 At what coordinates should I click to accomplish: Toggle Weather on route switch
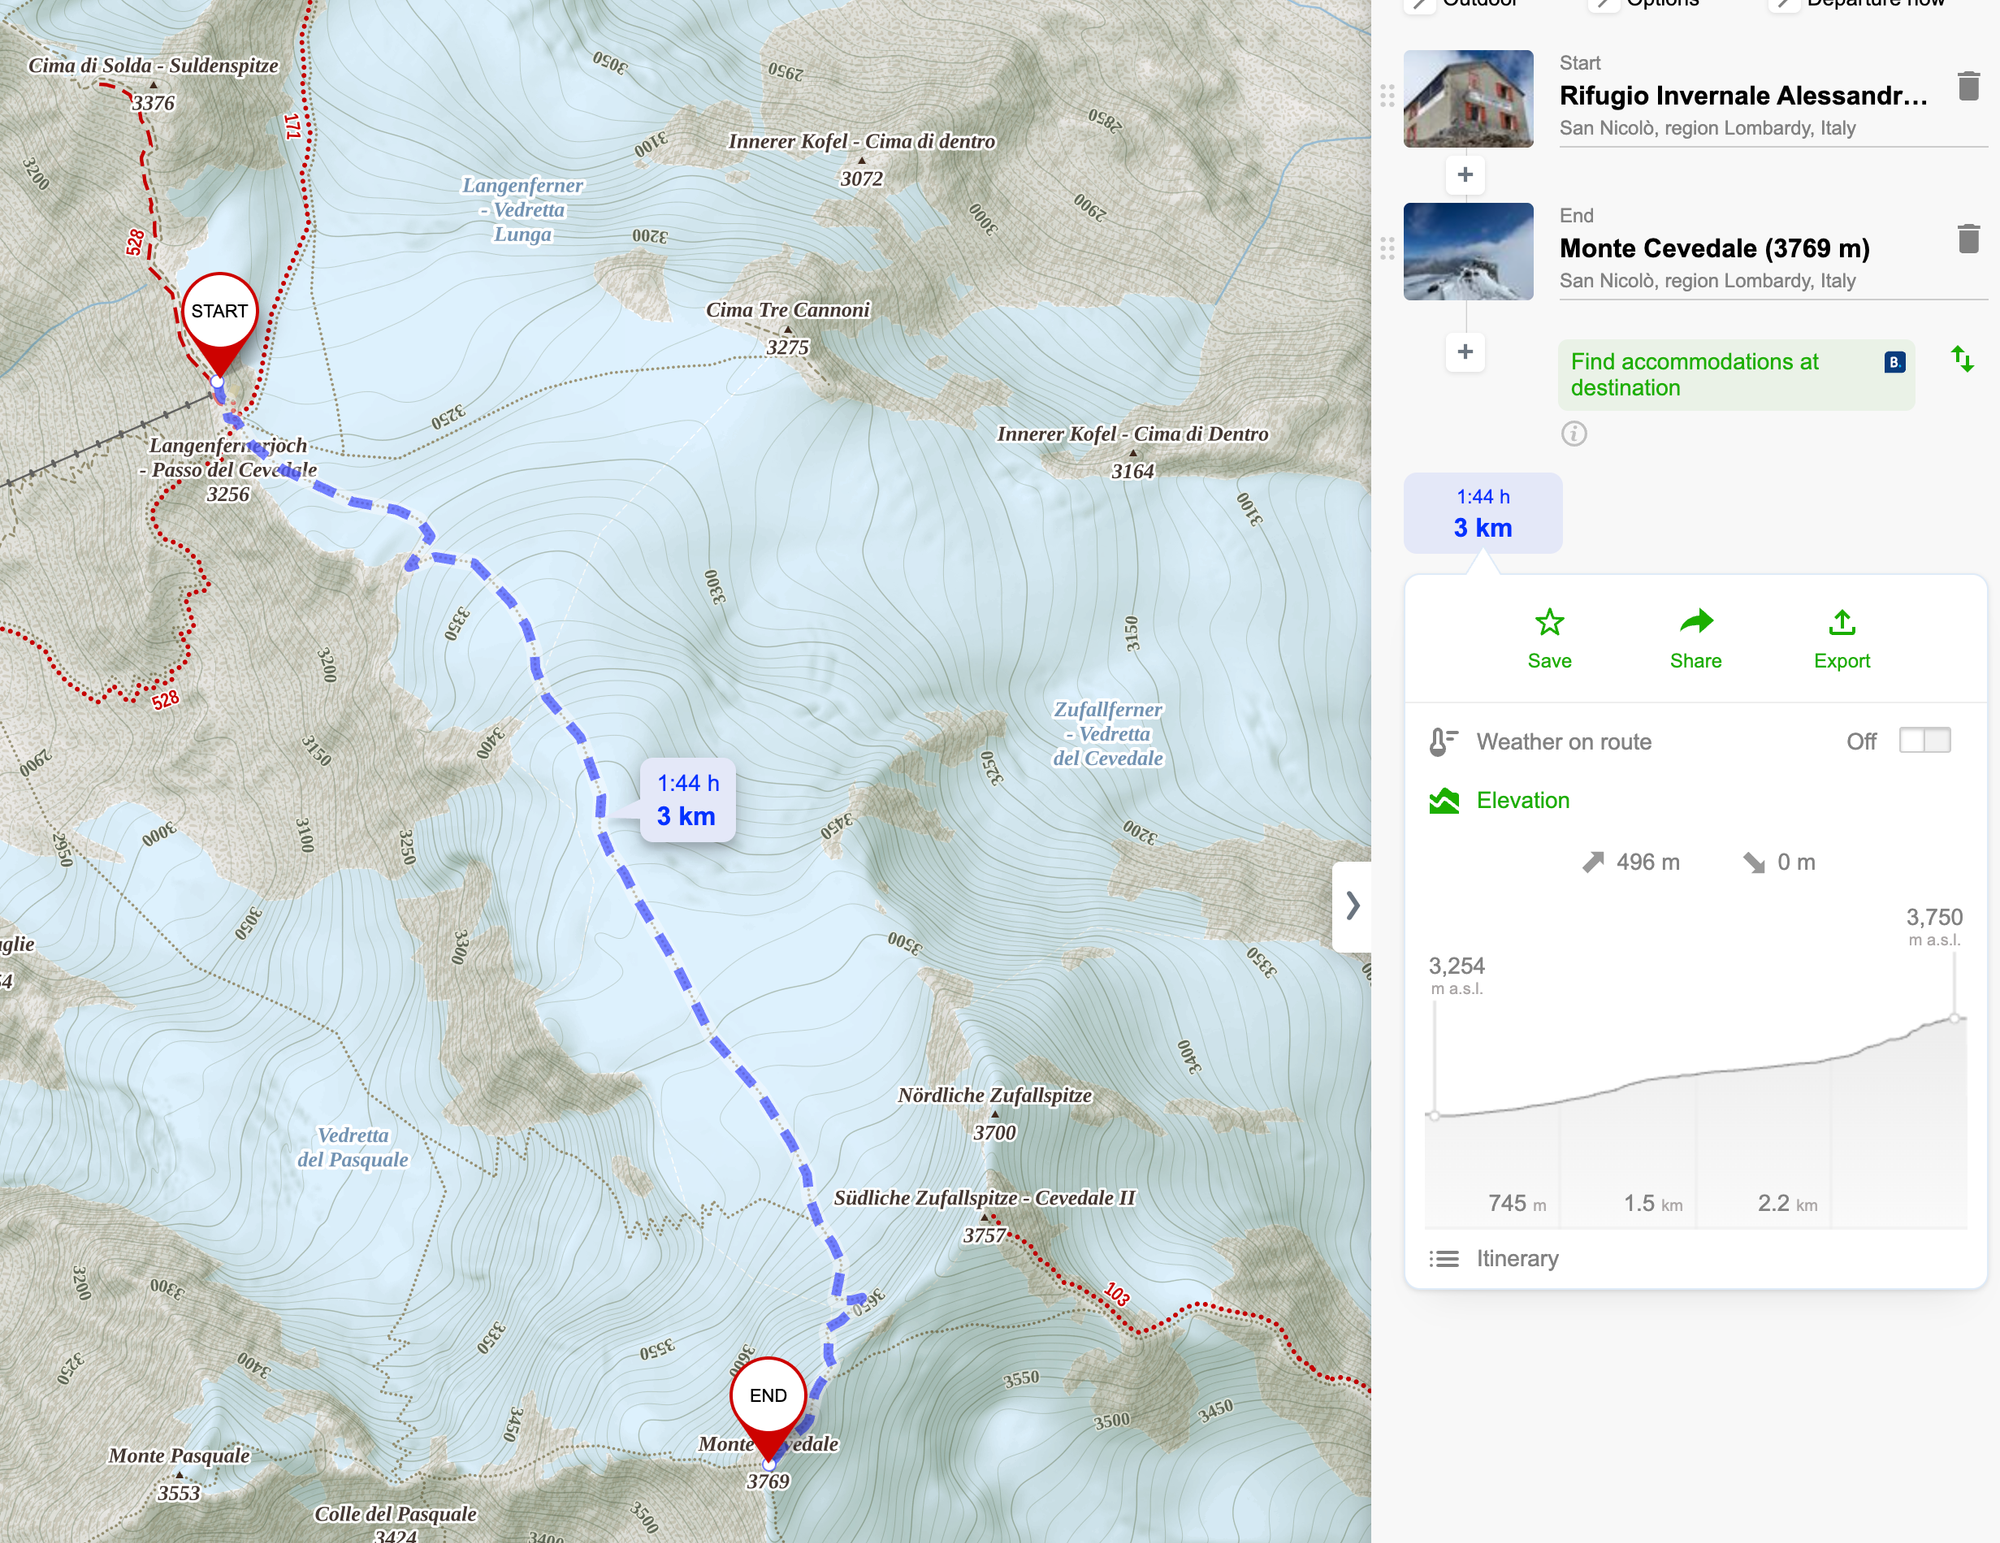(1924, 741)
